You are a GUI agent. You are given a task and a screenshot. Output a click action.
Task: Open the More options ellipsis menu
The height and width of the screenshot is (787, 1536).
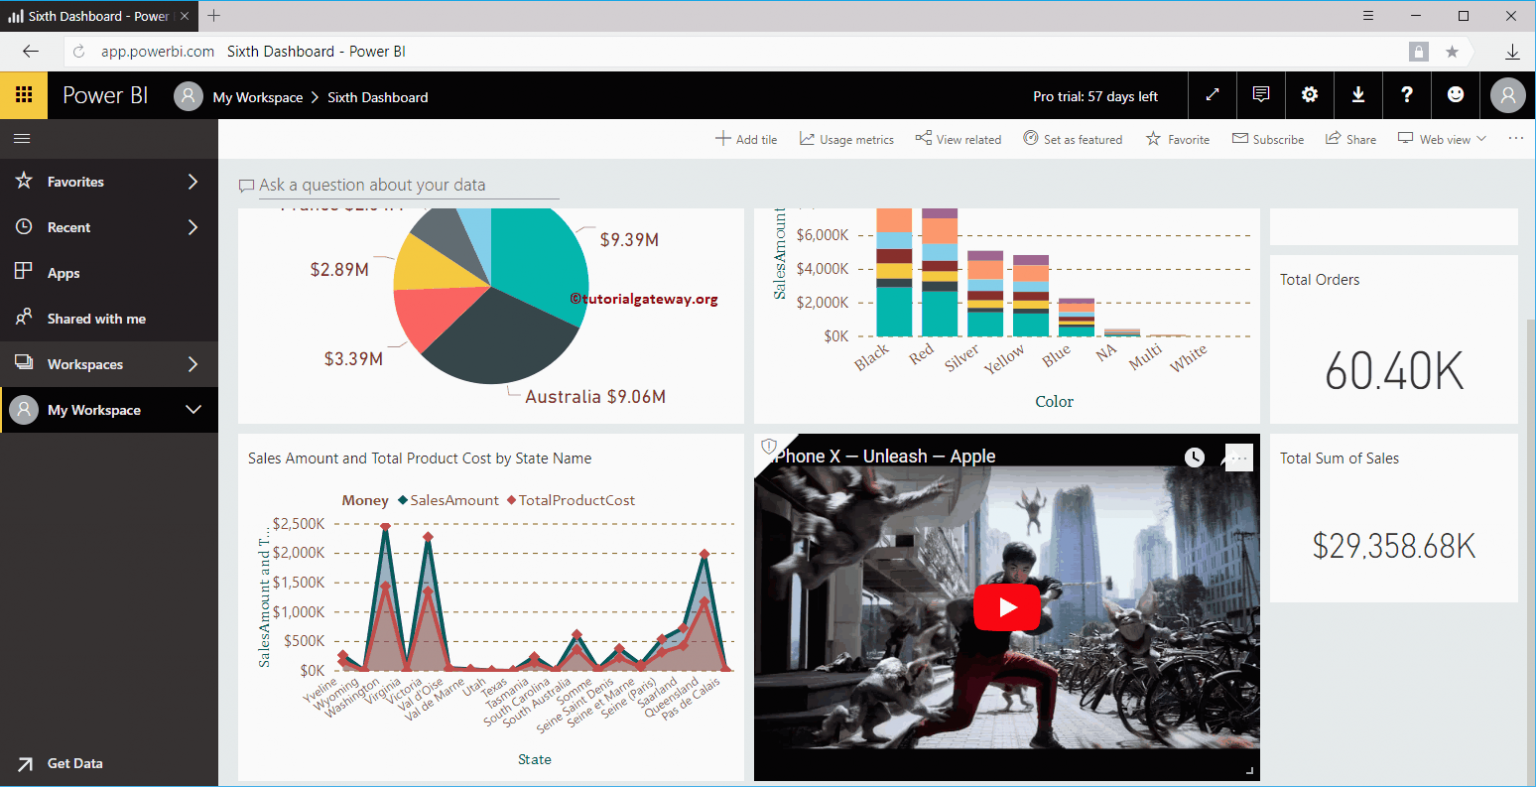[x=1516, y=139]
